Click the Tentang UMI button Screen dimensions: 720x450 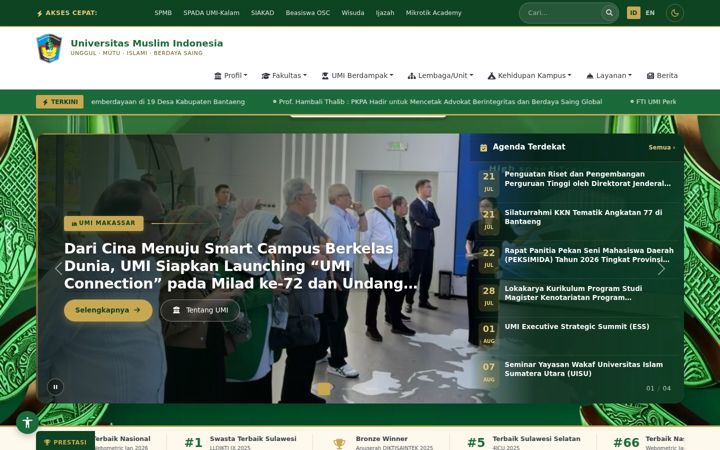(x=200, y=310)
